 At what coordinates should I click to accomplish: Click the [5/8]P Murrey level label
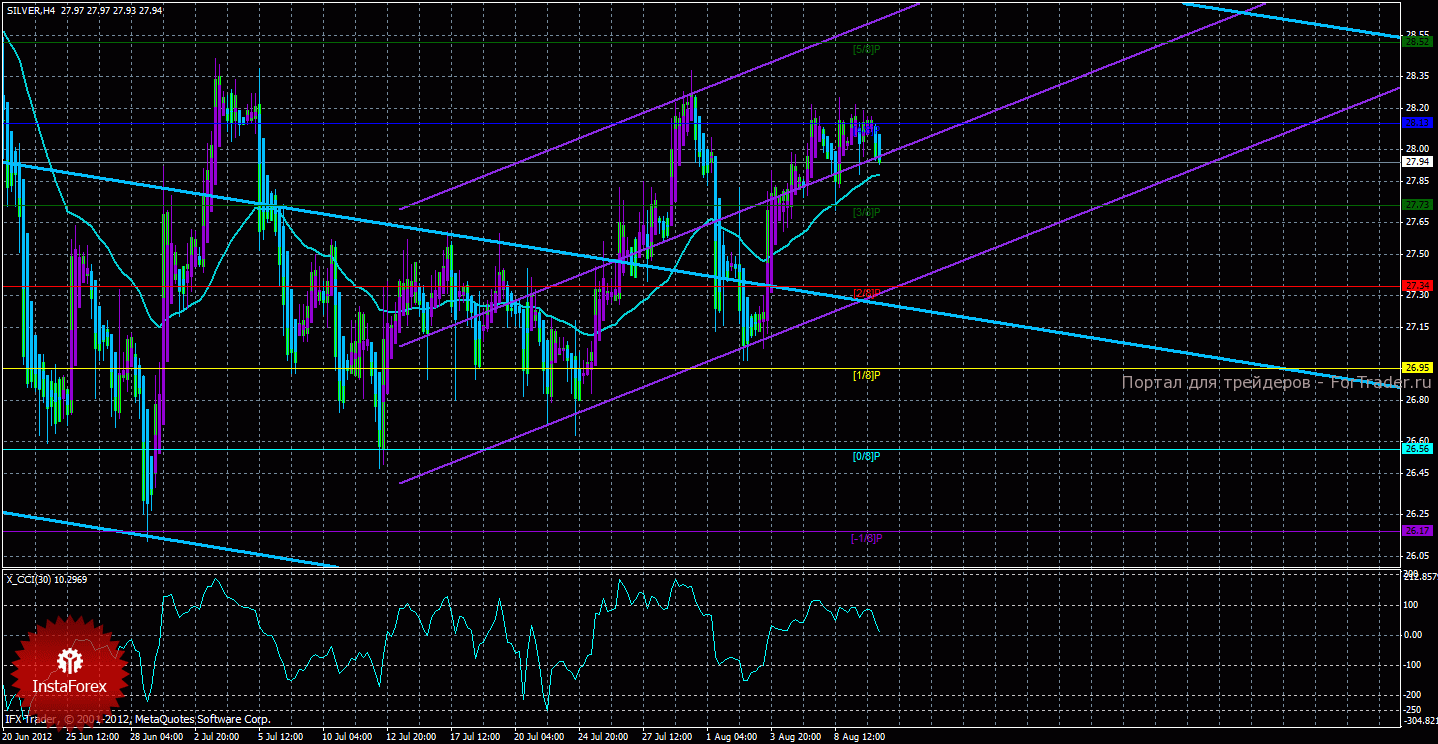(x=866, y=48)
